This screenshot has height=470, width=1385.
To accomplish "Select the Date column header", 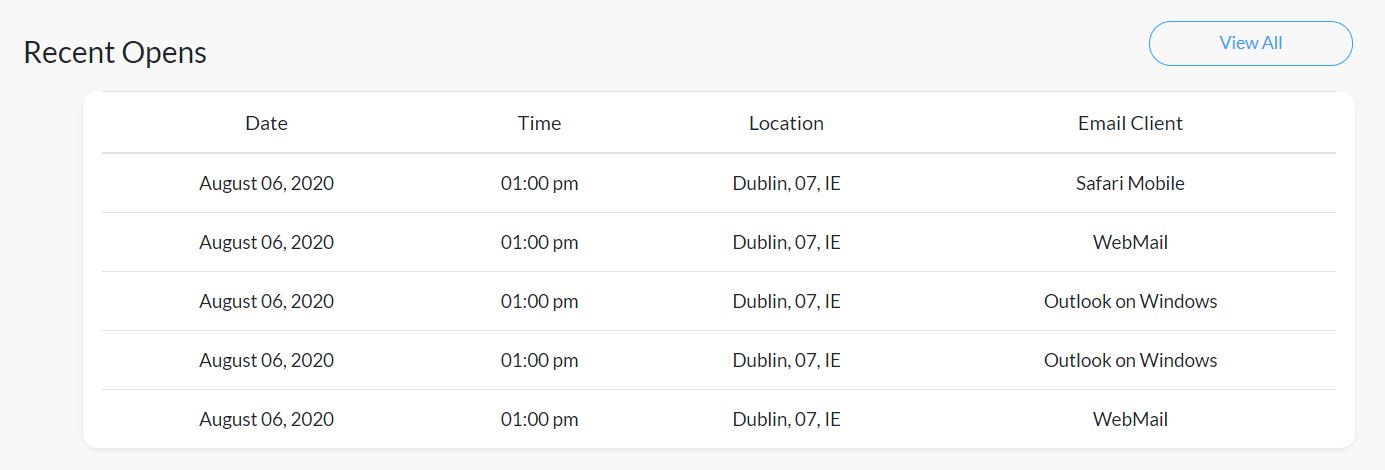I will [x=266, y=123].
